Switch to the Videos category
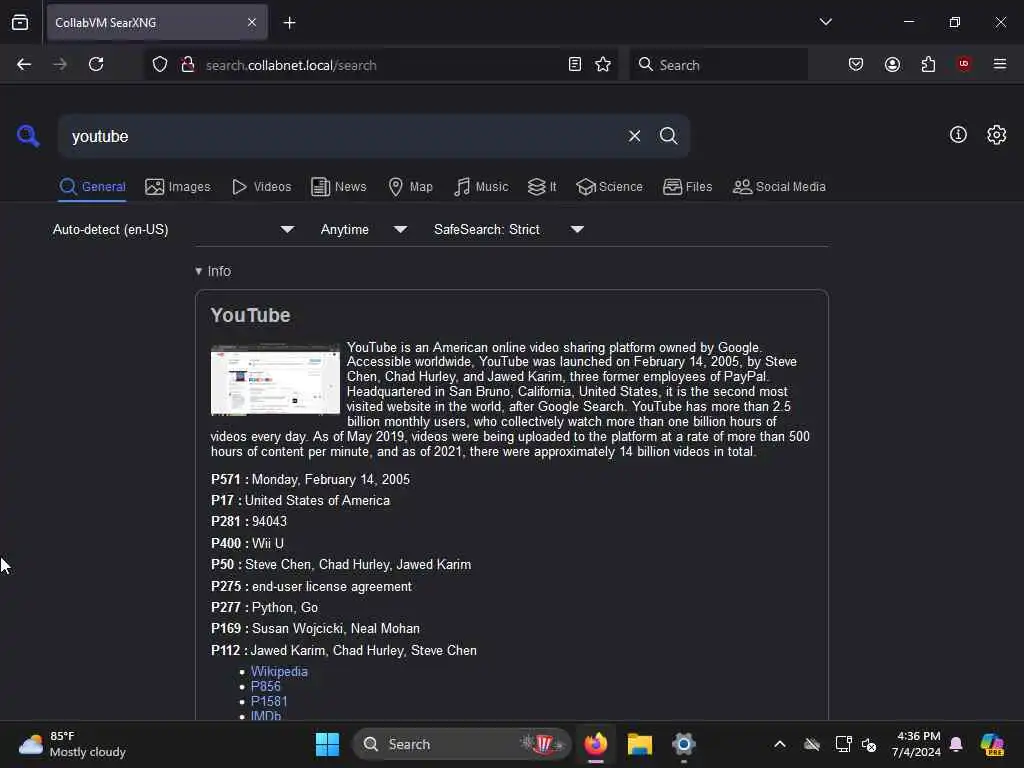1024x768 pixels. tap(261, 187)
